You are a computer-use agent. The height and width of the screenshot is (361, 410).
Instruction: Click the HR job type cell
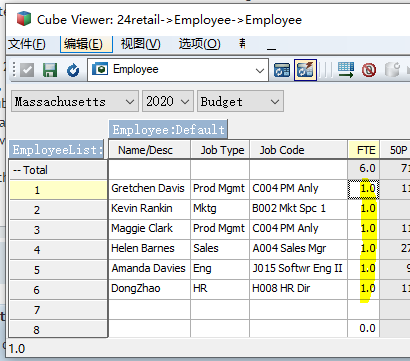(220, 289)
